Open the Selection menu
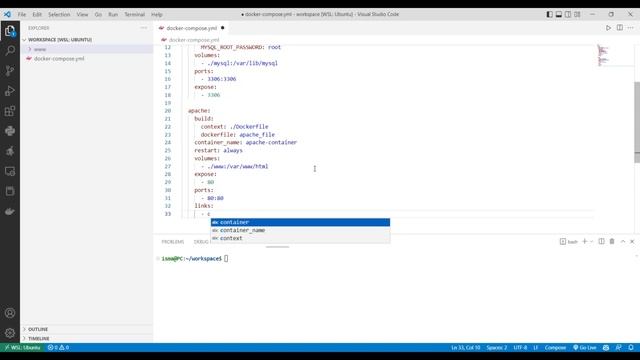 pyautogui.click(x=59, y=14)
